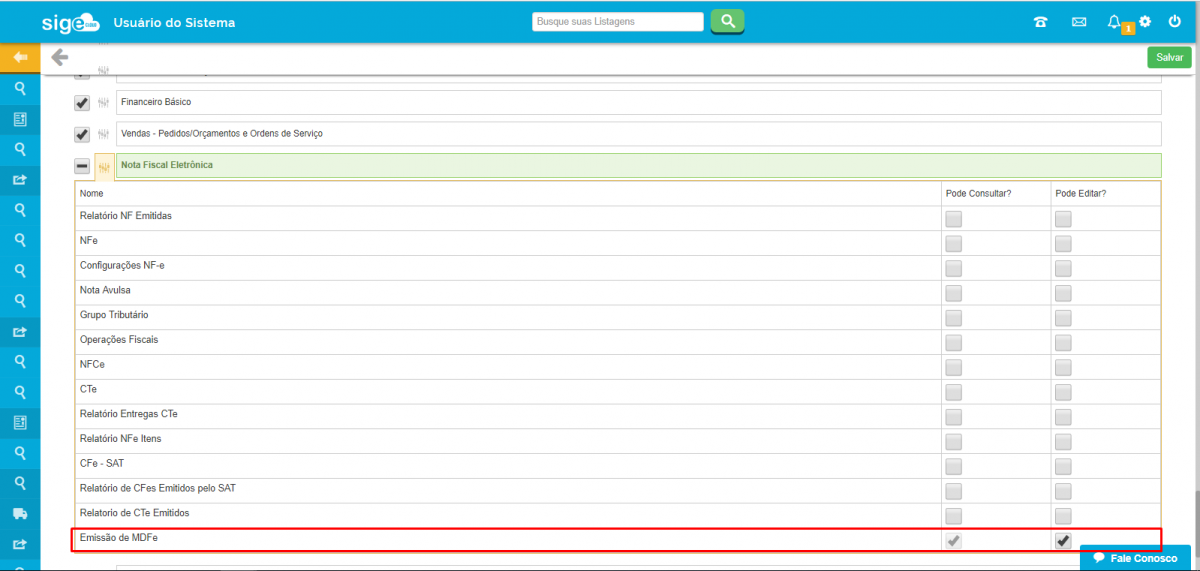Viewport: 1200px width, 571px height.
Task: Enable Pode Consultar for Relatorio de CTe Emitidos
Action: click(954, 516)
